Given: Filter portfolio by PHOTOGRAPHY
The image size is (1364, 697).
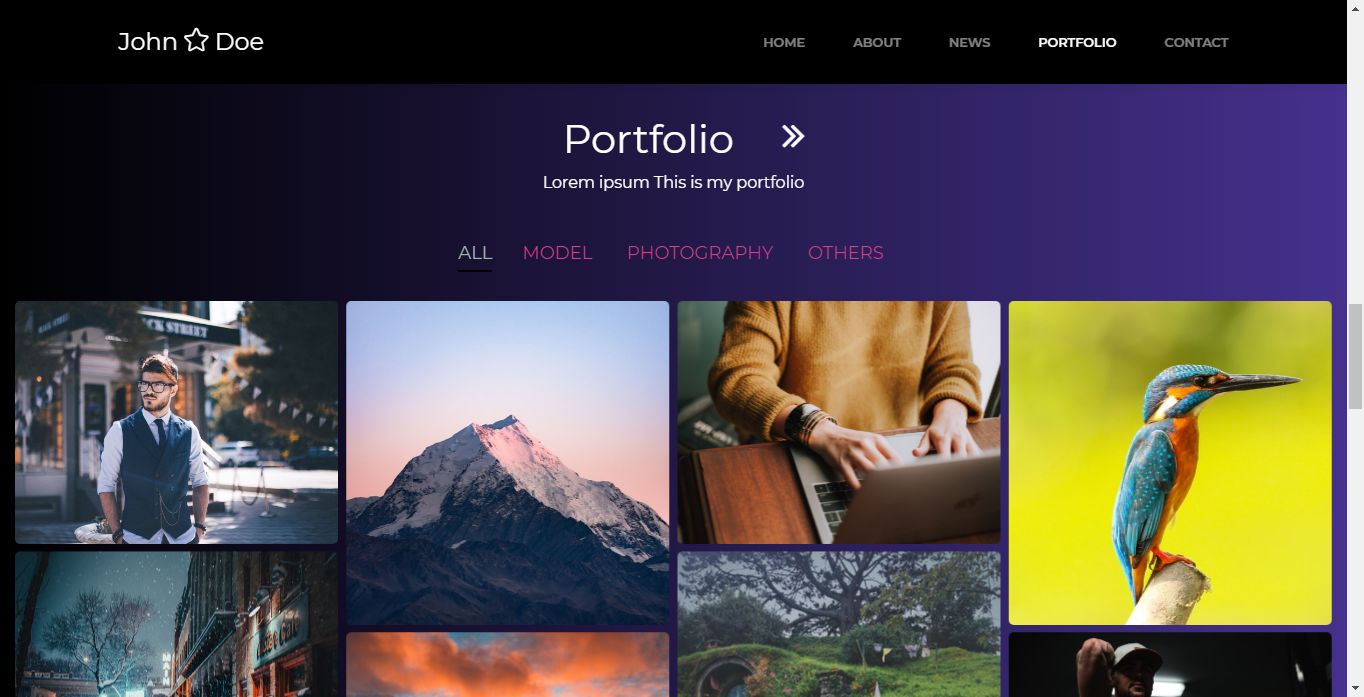Looking at the screenshot, I should (700, 253).
